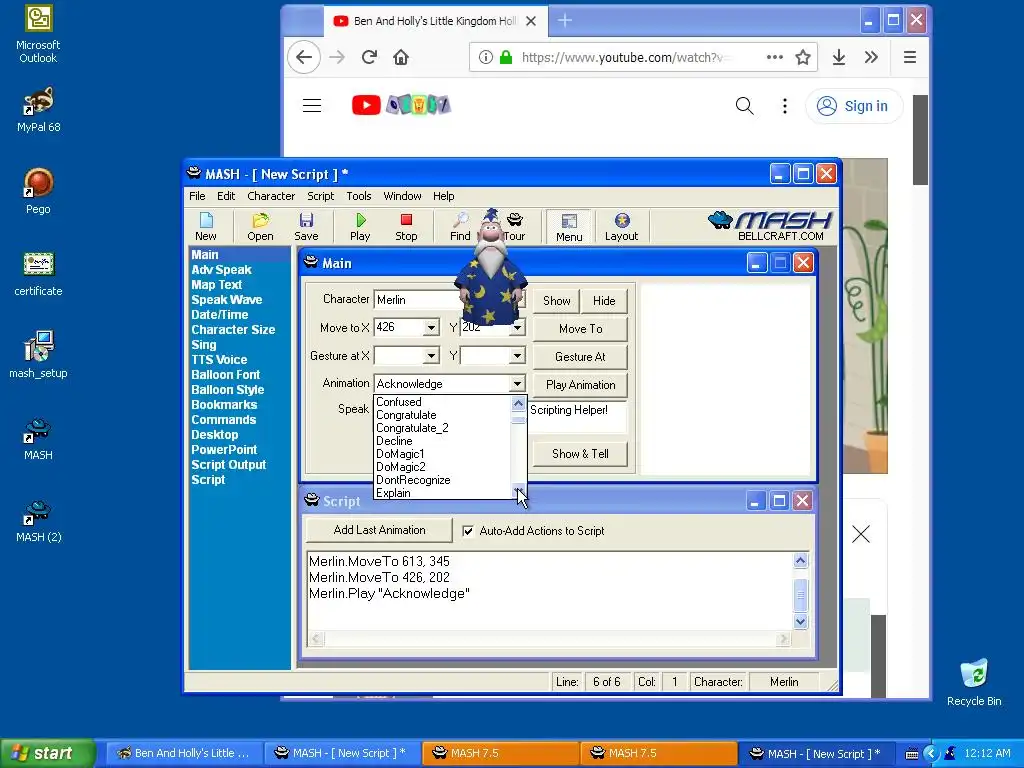The width and height of the screenshot is (1024, 768).
Task: Click the script box scroll-down arrow
Action: [801, 621]
